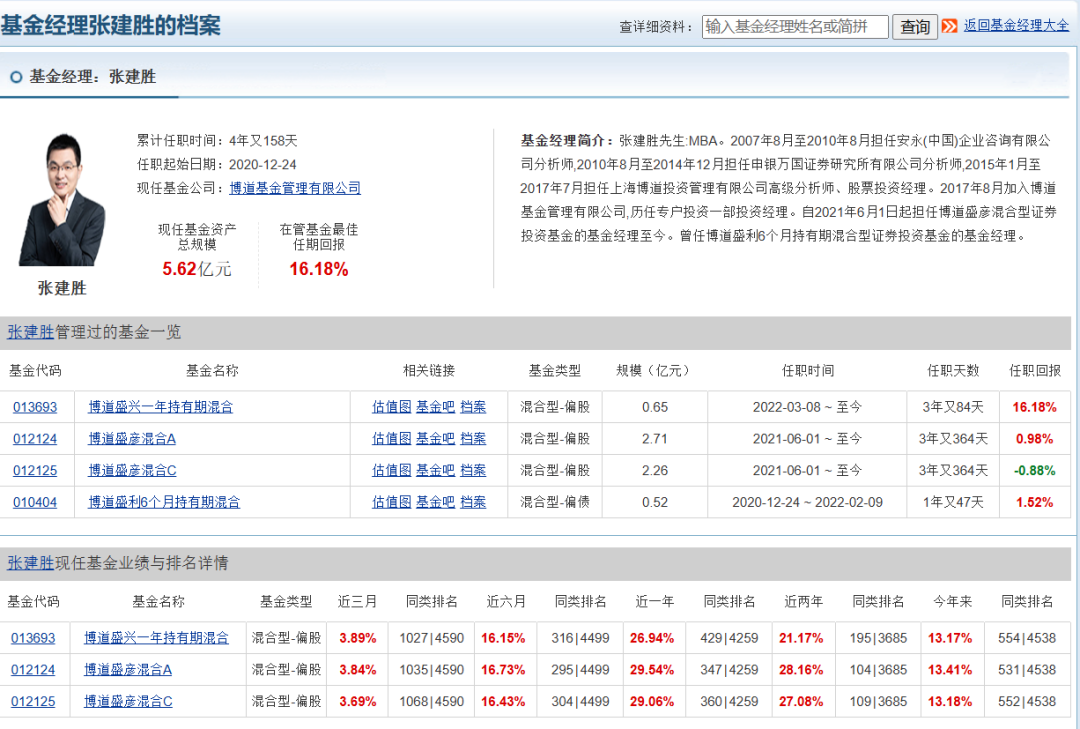
Task: Click 张建胜 link in 管理过的基金一览 header
Action: pos(30,332)
